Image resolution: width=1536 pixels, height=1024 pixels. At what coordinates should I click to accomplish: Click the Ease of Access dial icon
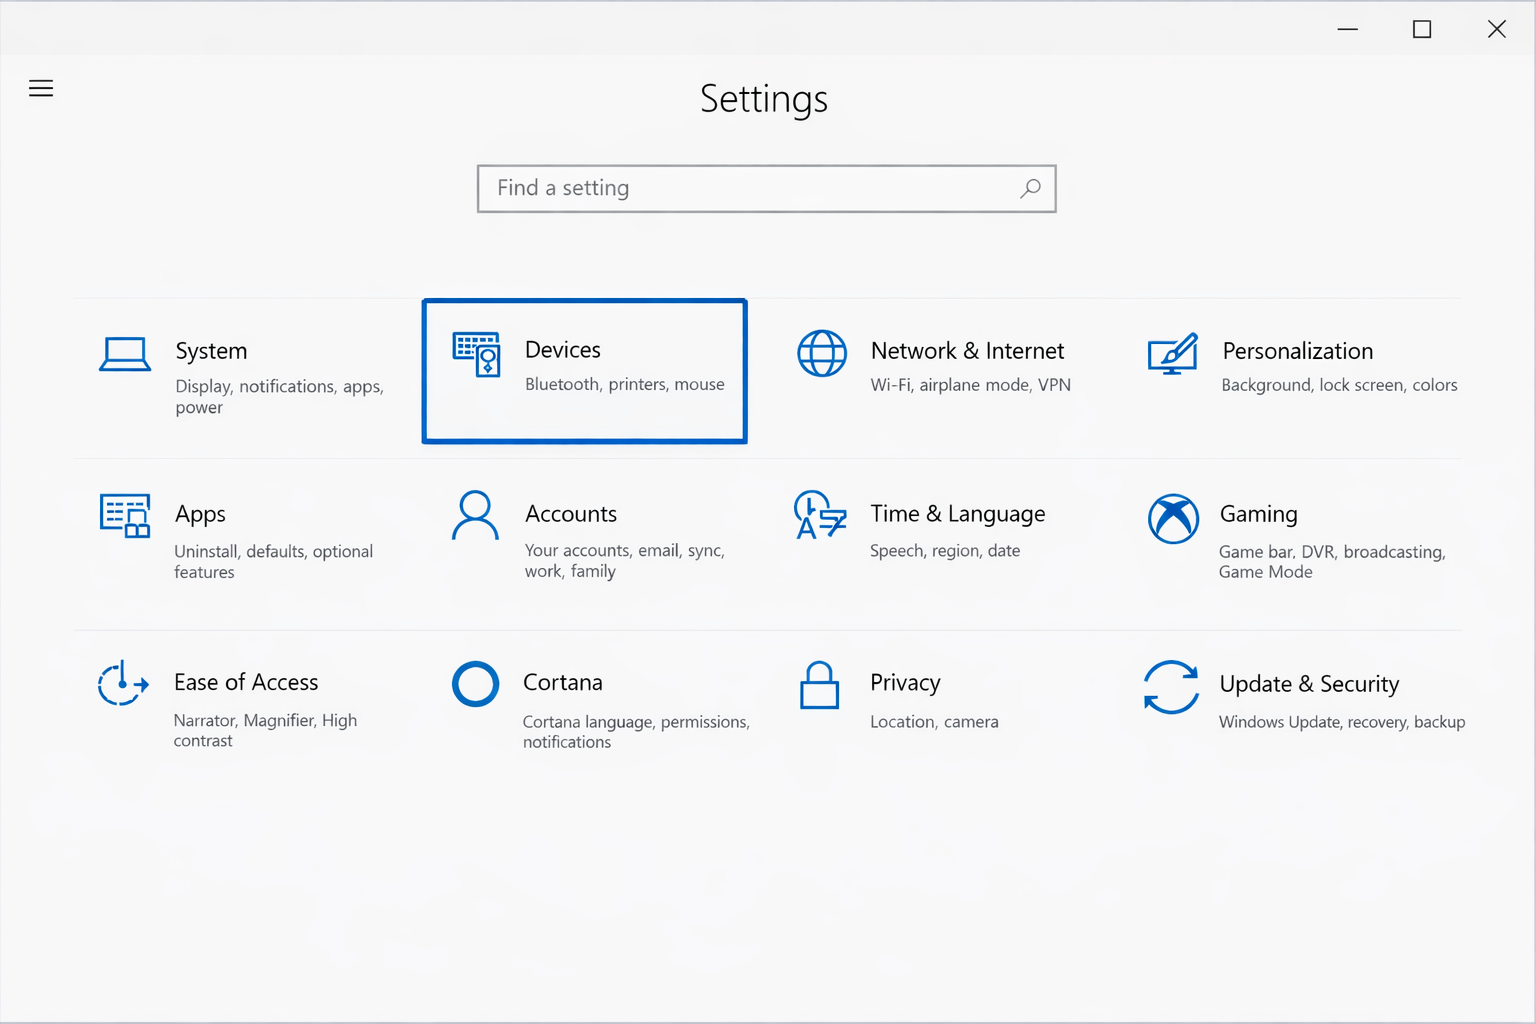coord(123,683)
